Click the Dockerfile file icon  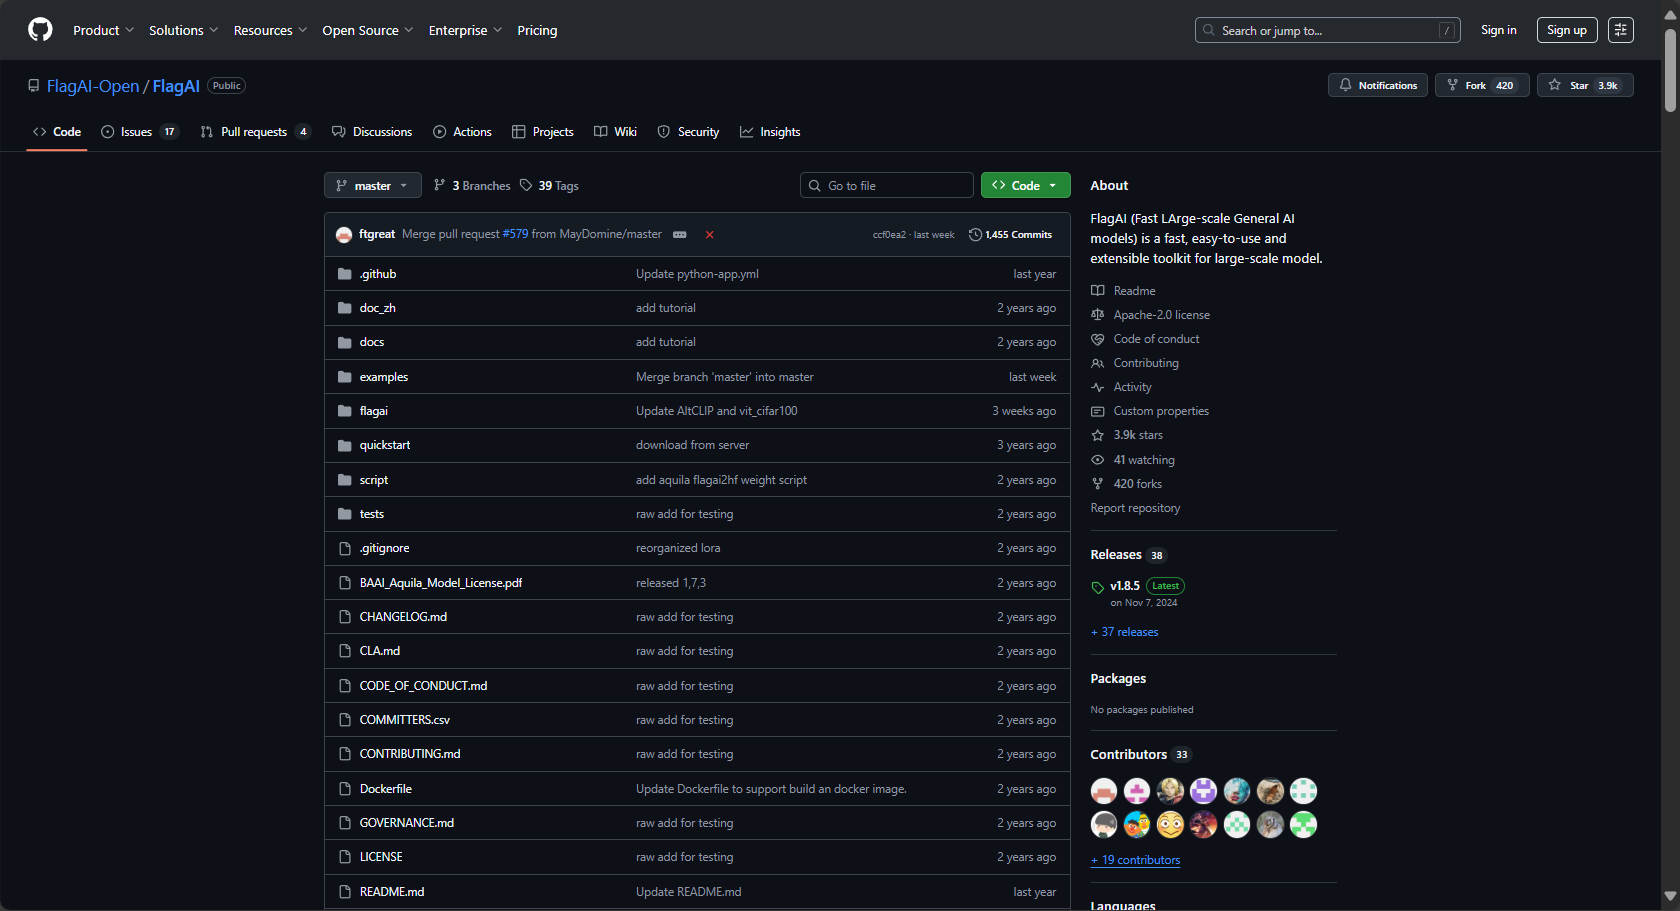coord(345,789)
